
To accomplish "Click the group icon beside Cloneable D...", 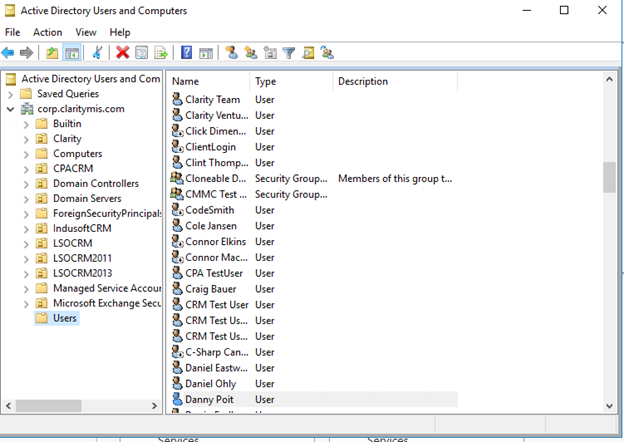I will 177,178.
